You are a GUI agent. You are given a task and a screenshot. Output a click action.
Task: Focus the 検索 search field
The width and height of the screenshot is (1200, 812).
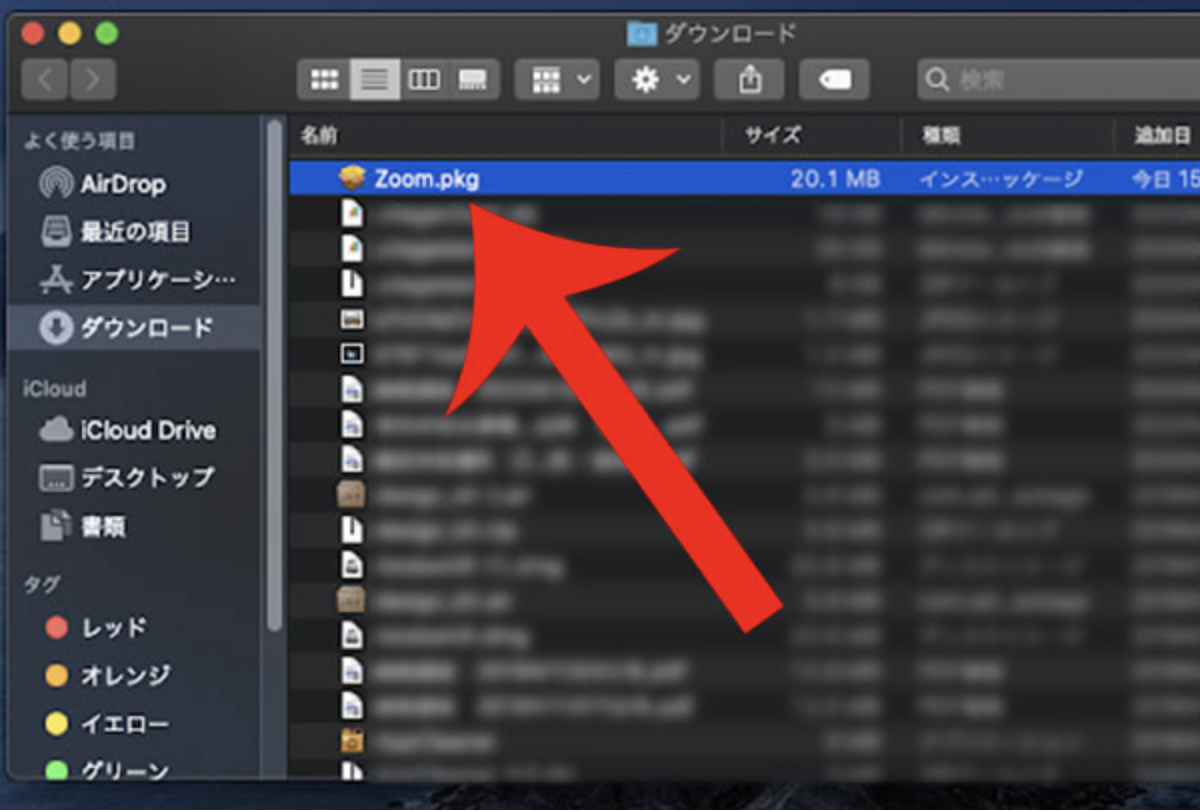[1058, 80]
